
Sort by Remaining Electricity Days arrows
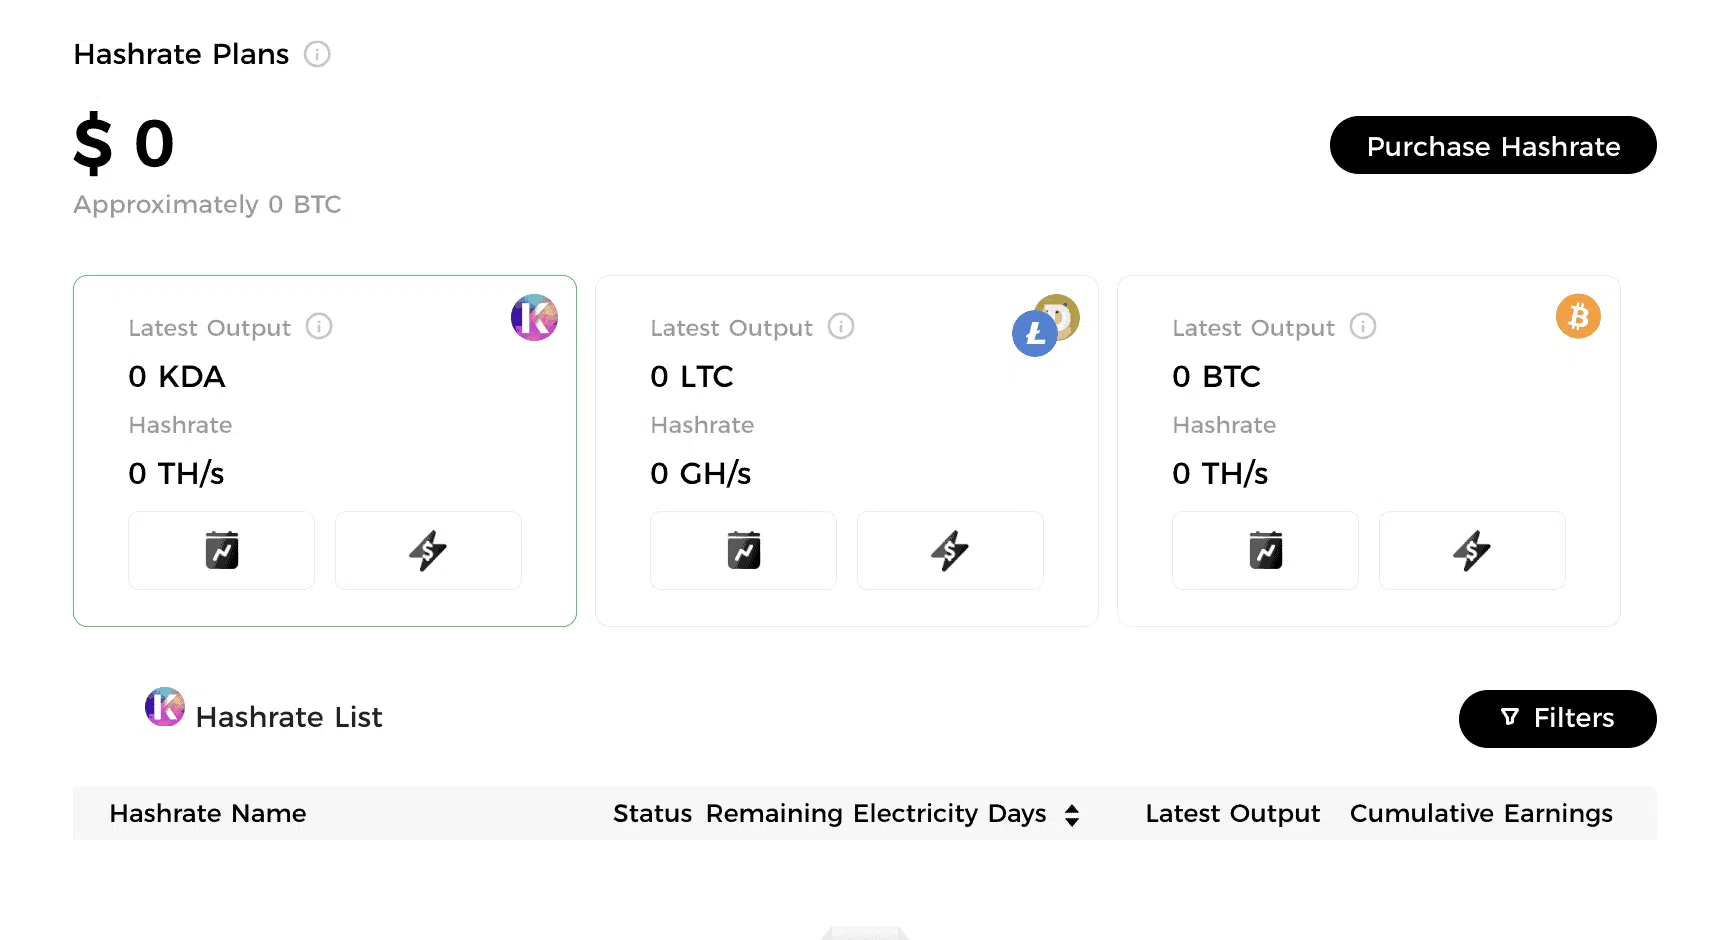pyautogui.click(x=1072, y=815)
